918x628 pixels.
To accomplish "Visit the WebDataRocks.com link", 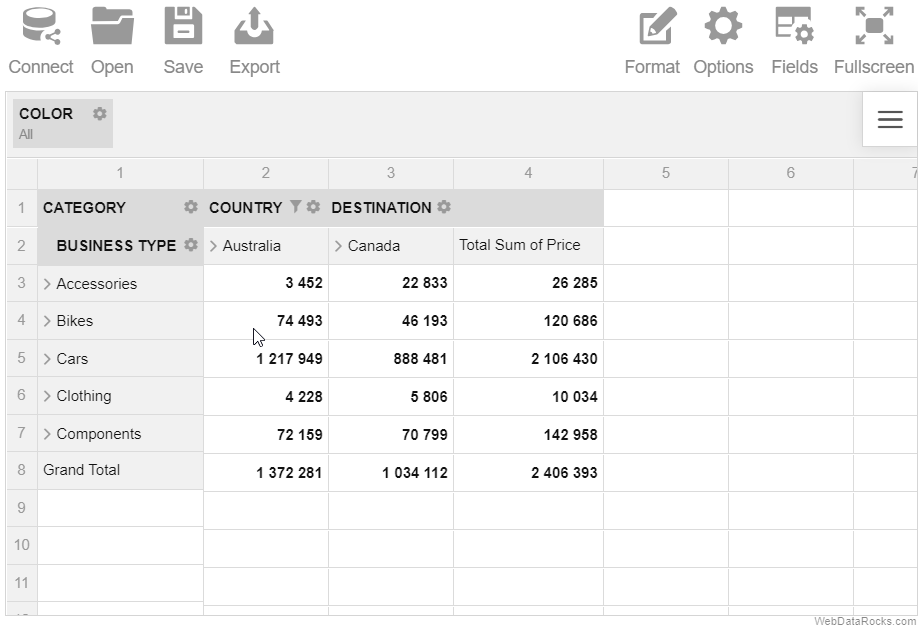I will 865,622.
